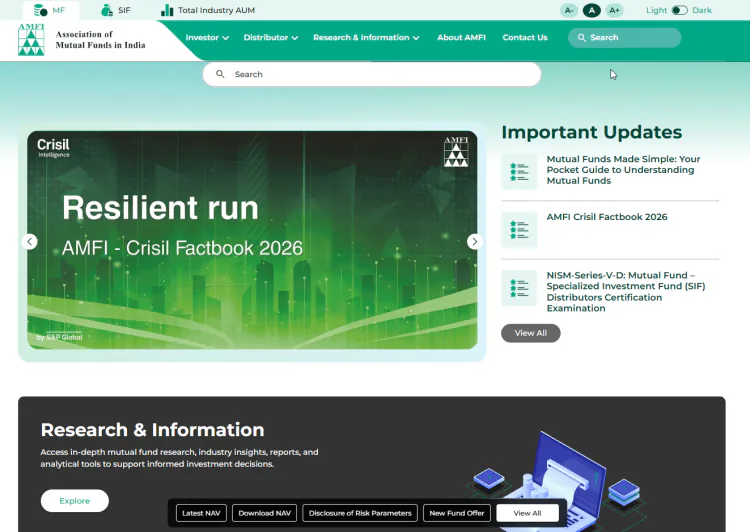Open NISM-Series-V-D certification examination link
This screenshot has height=532, width=750.
coord(626,292)
